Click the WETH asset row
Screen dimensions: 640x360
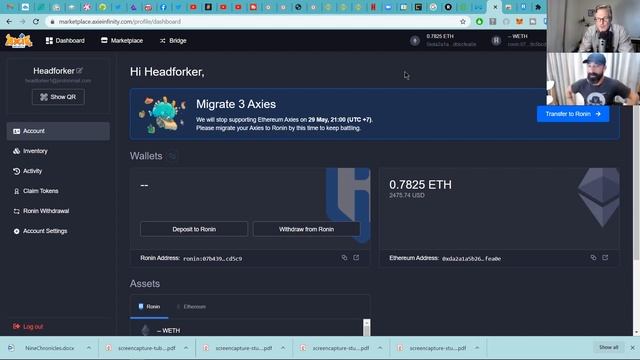(x=247, y=330)
